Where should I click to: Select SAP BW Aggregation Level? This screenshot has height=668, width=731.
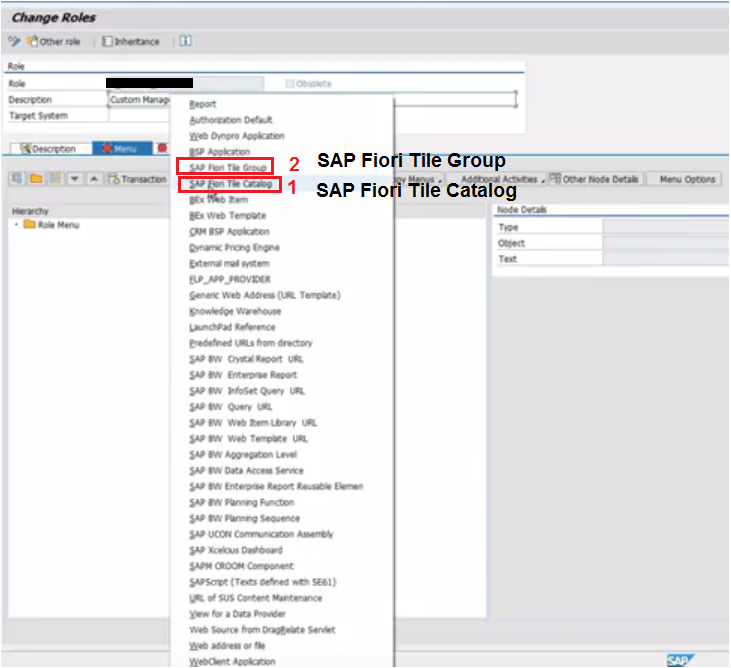click(x=243, y=455)
